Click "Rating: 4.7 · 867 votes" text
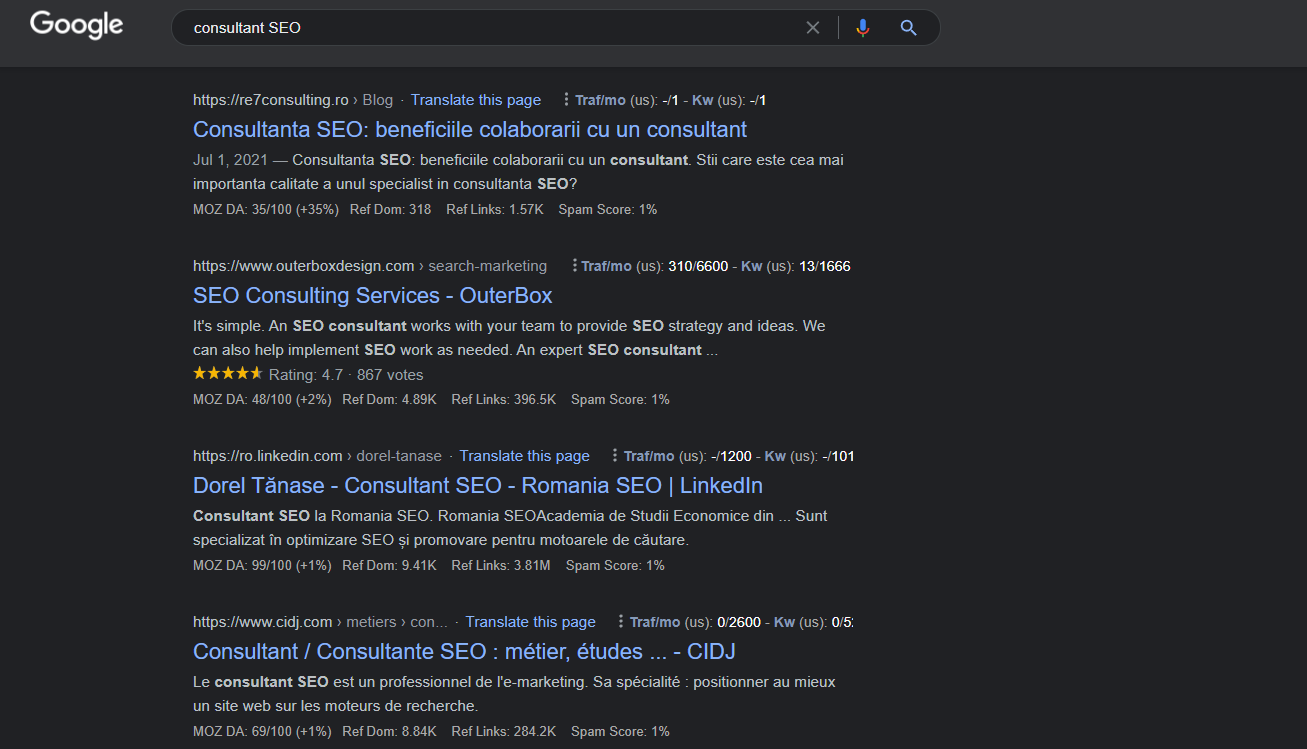 click(x=346, y=375)
